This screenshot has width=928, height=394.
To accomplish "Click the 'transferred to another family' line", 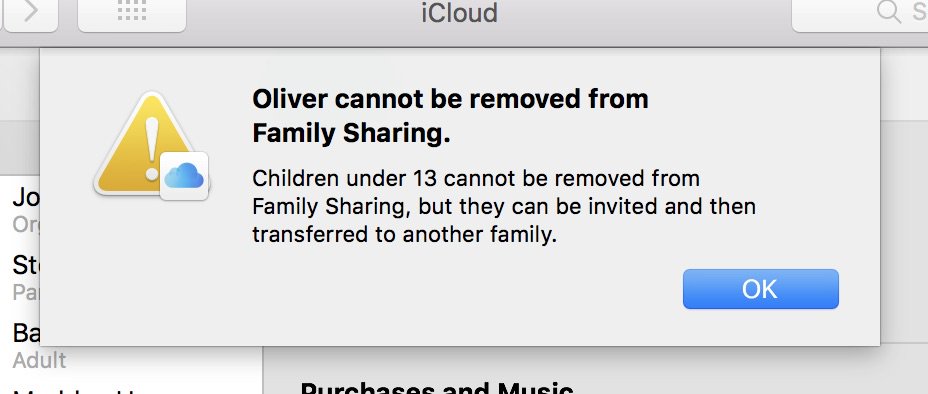I will [x=405, y=235].
